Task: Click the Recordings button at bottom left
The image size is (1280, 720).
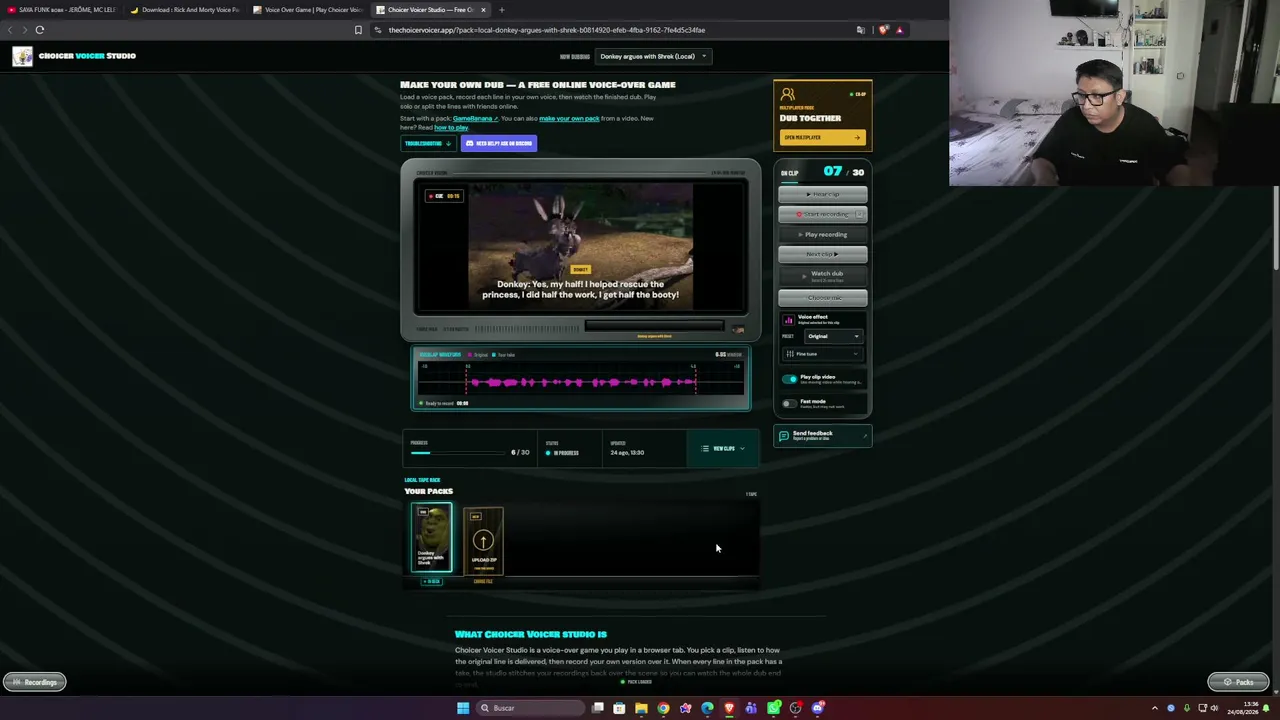Action: pos(34,682)
